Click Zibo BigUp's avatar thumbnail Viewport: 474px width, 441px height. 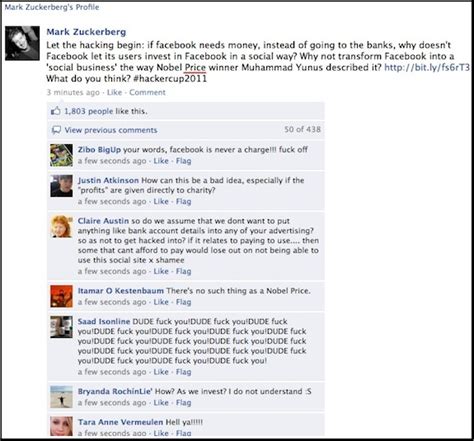[x=61, y=155]
